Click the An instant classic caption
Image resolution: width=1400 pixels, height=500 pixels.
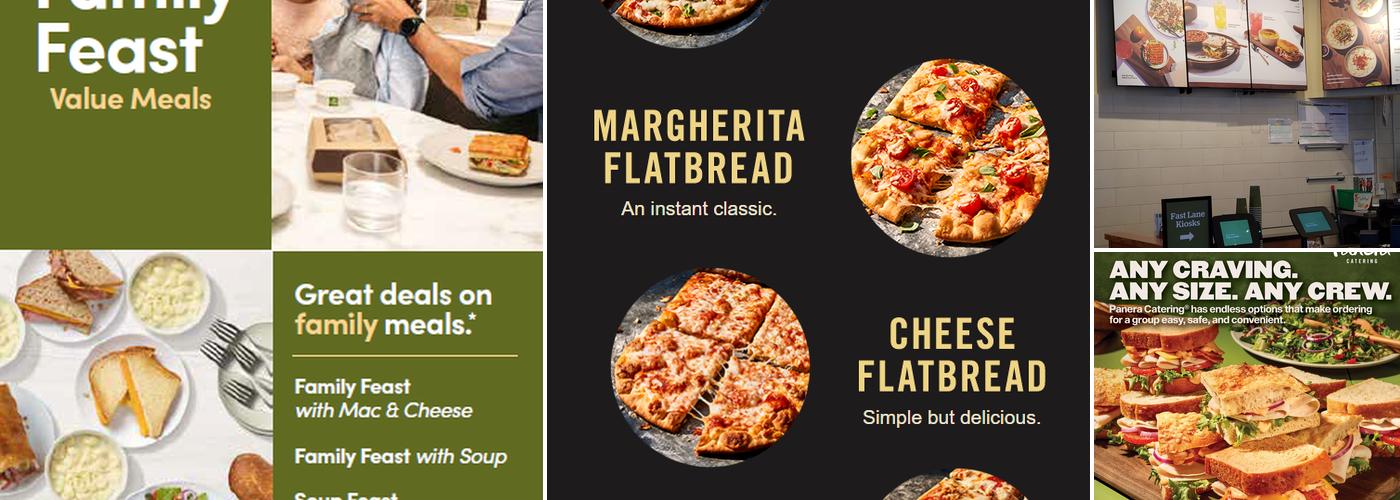click(698, 209)
